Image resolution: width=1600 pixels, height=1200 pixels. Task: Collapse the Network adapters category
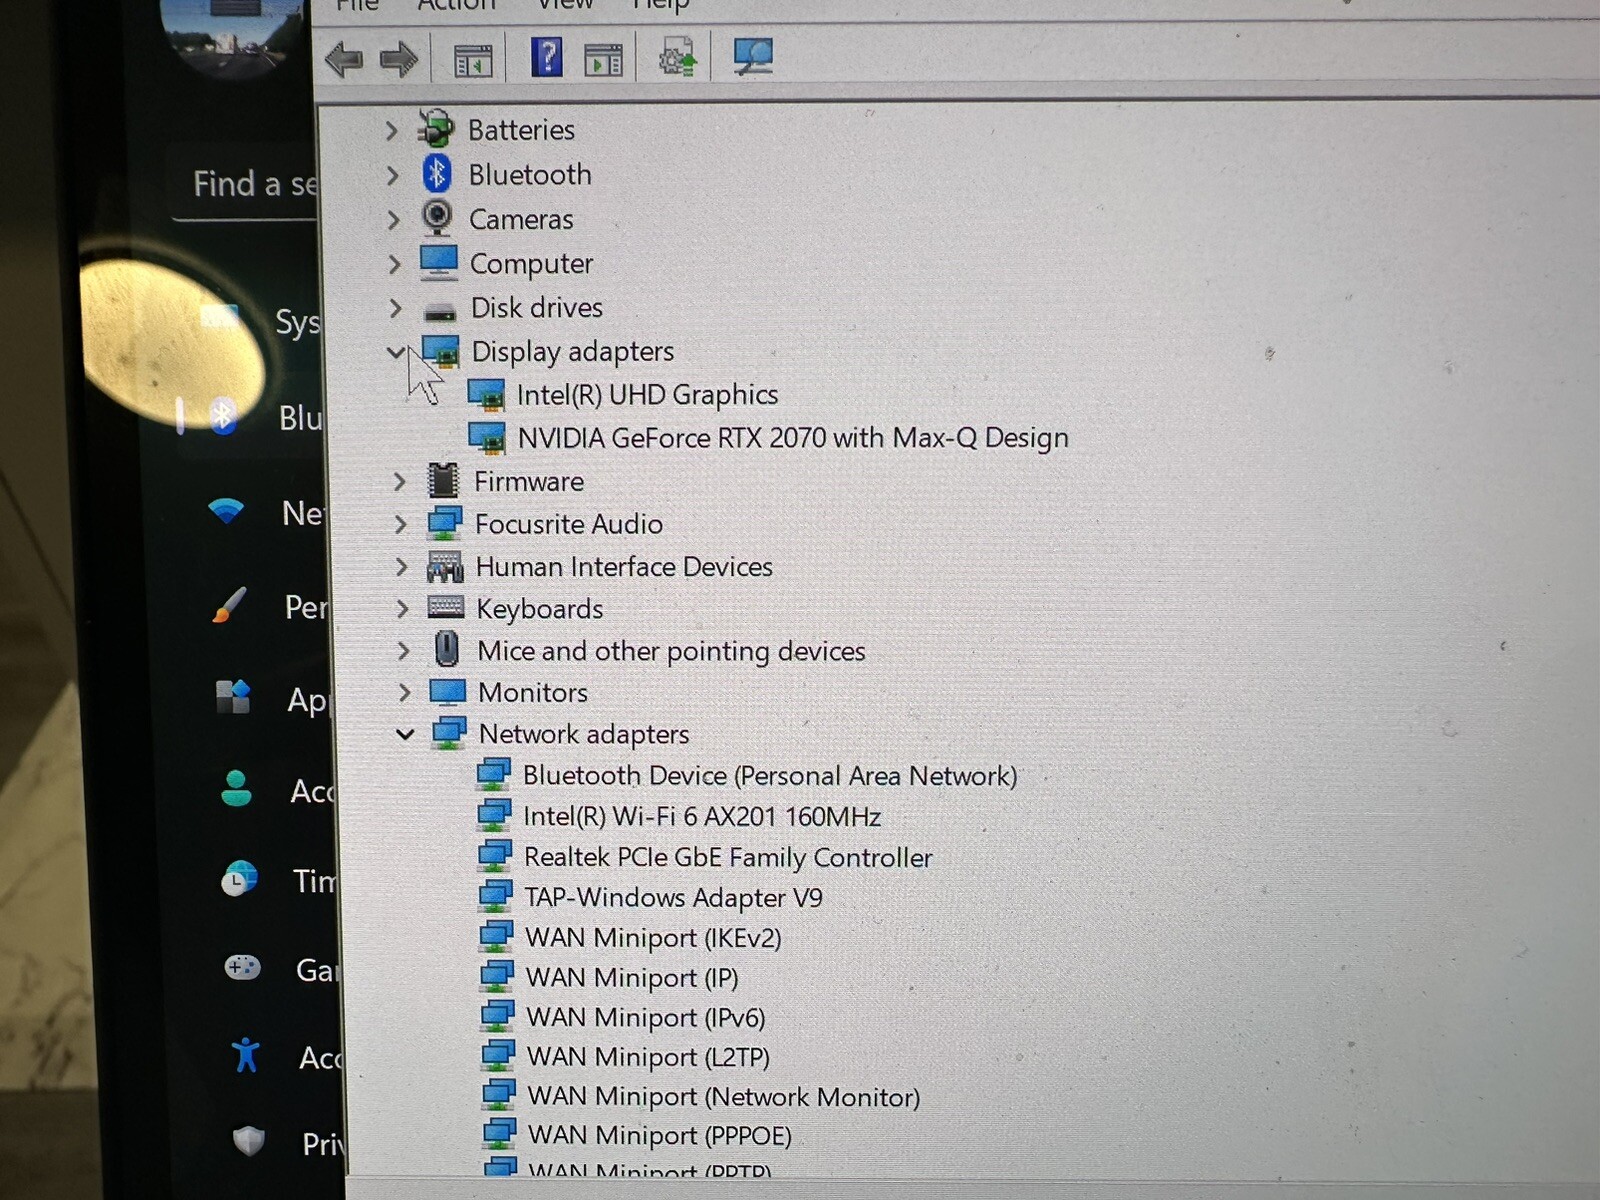click(405, 734)
